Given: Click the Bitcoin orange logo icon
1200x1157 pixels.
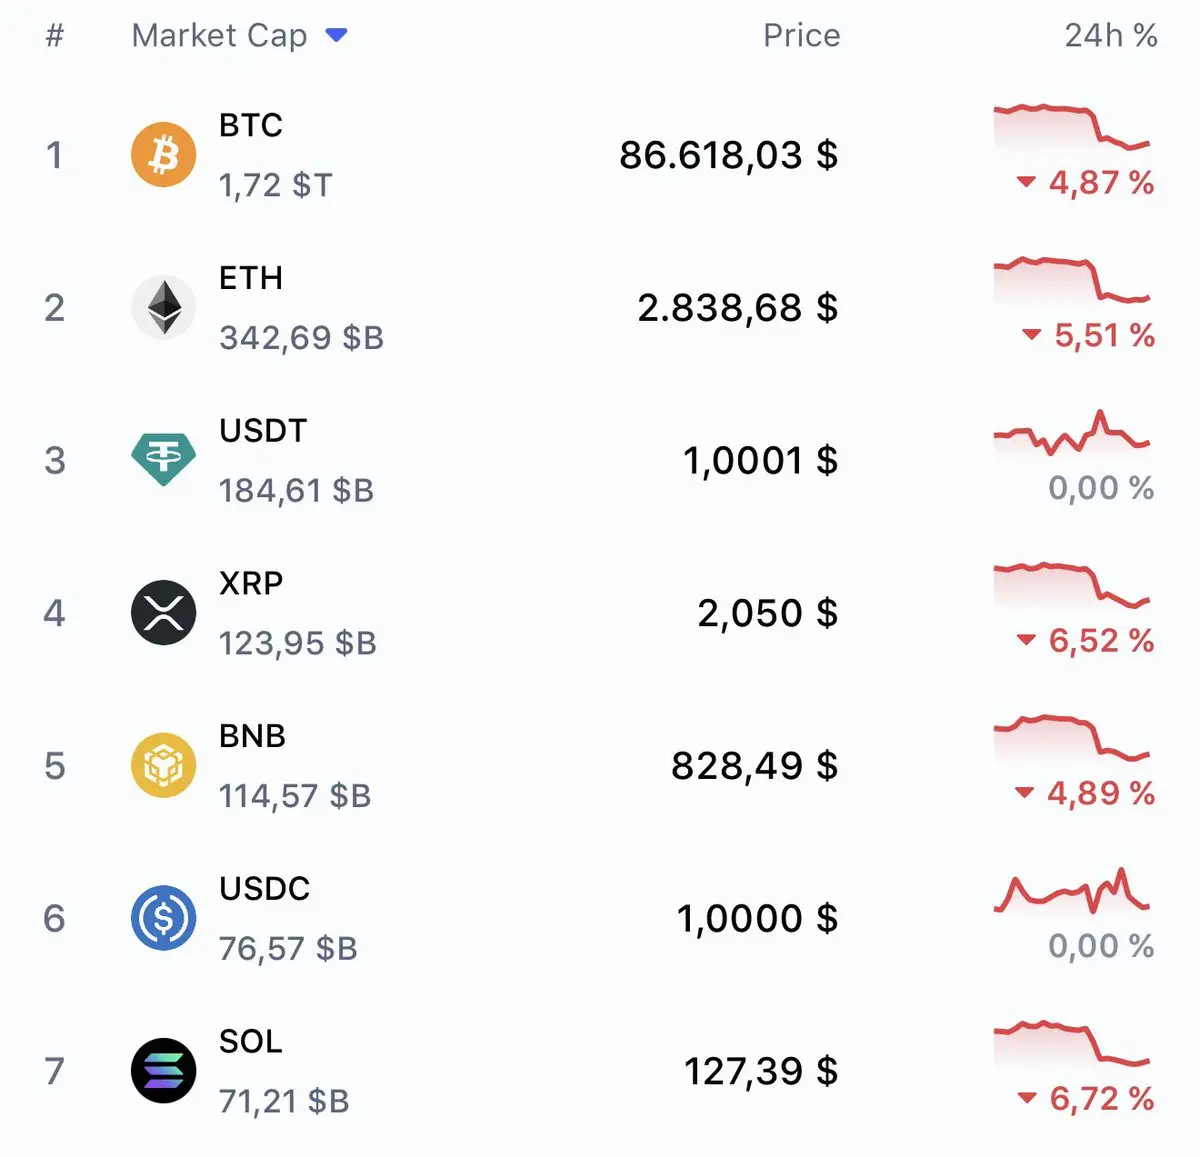Looking at the screenshot, I should point(163,155).
